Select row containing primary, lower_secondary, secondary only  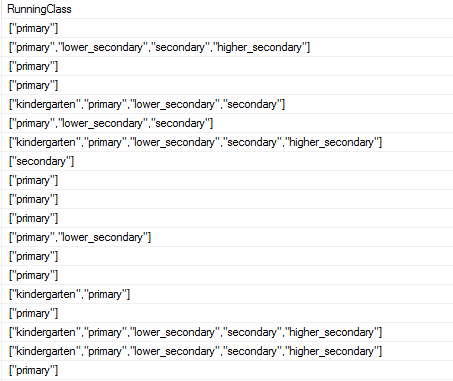[x=227, y=123]
